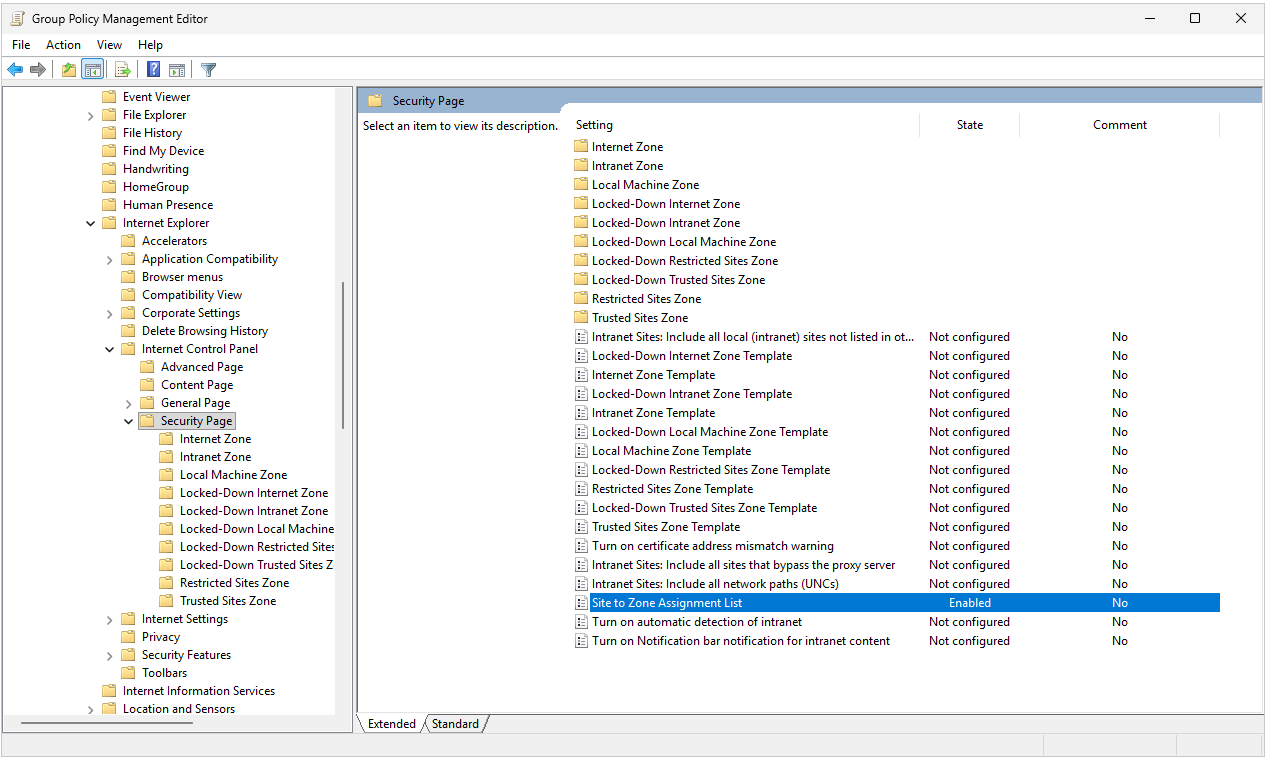Expand Corporate Settings node
Image resolution: width=1266 pixels, height=759 pixels.
coord(110,314)
